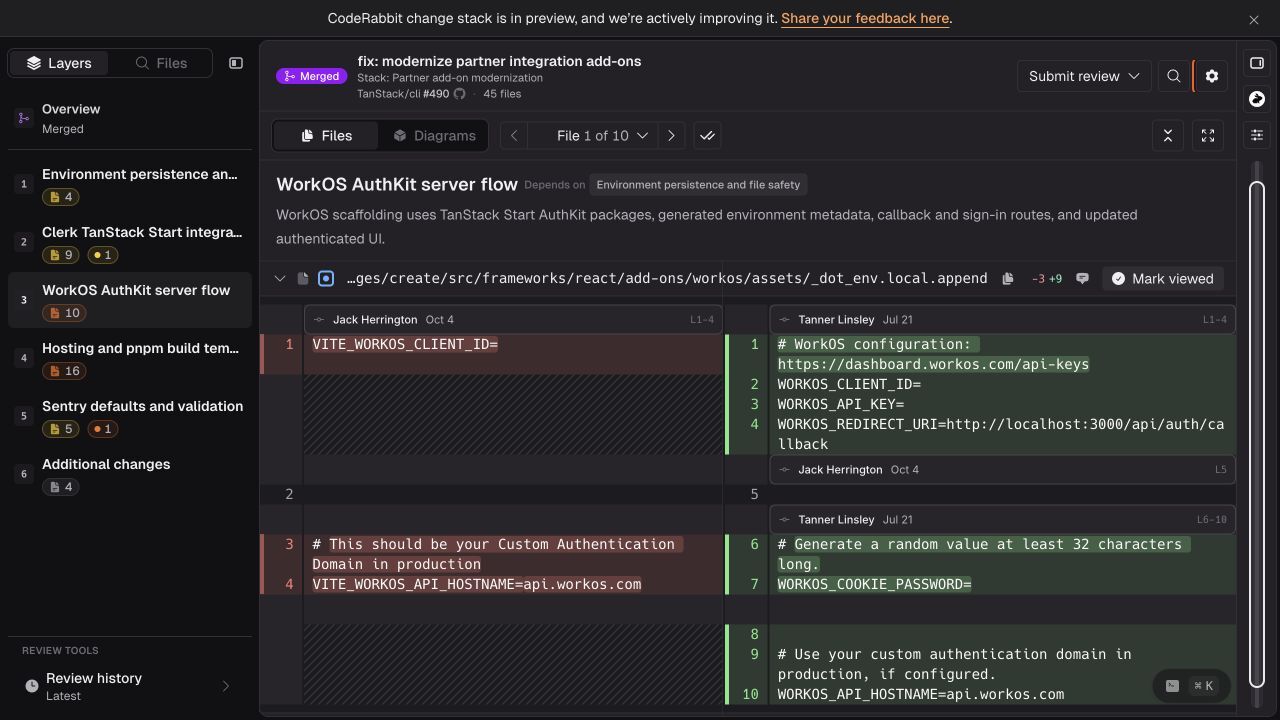Click the 10 files badge under WorkOS
The height and width of the screenshot is (720, 1280).
(x=64, y=313)
